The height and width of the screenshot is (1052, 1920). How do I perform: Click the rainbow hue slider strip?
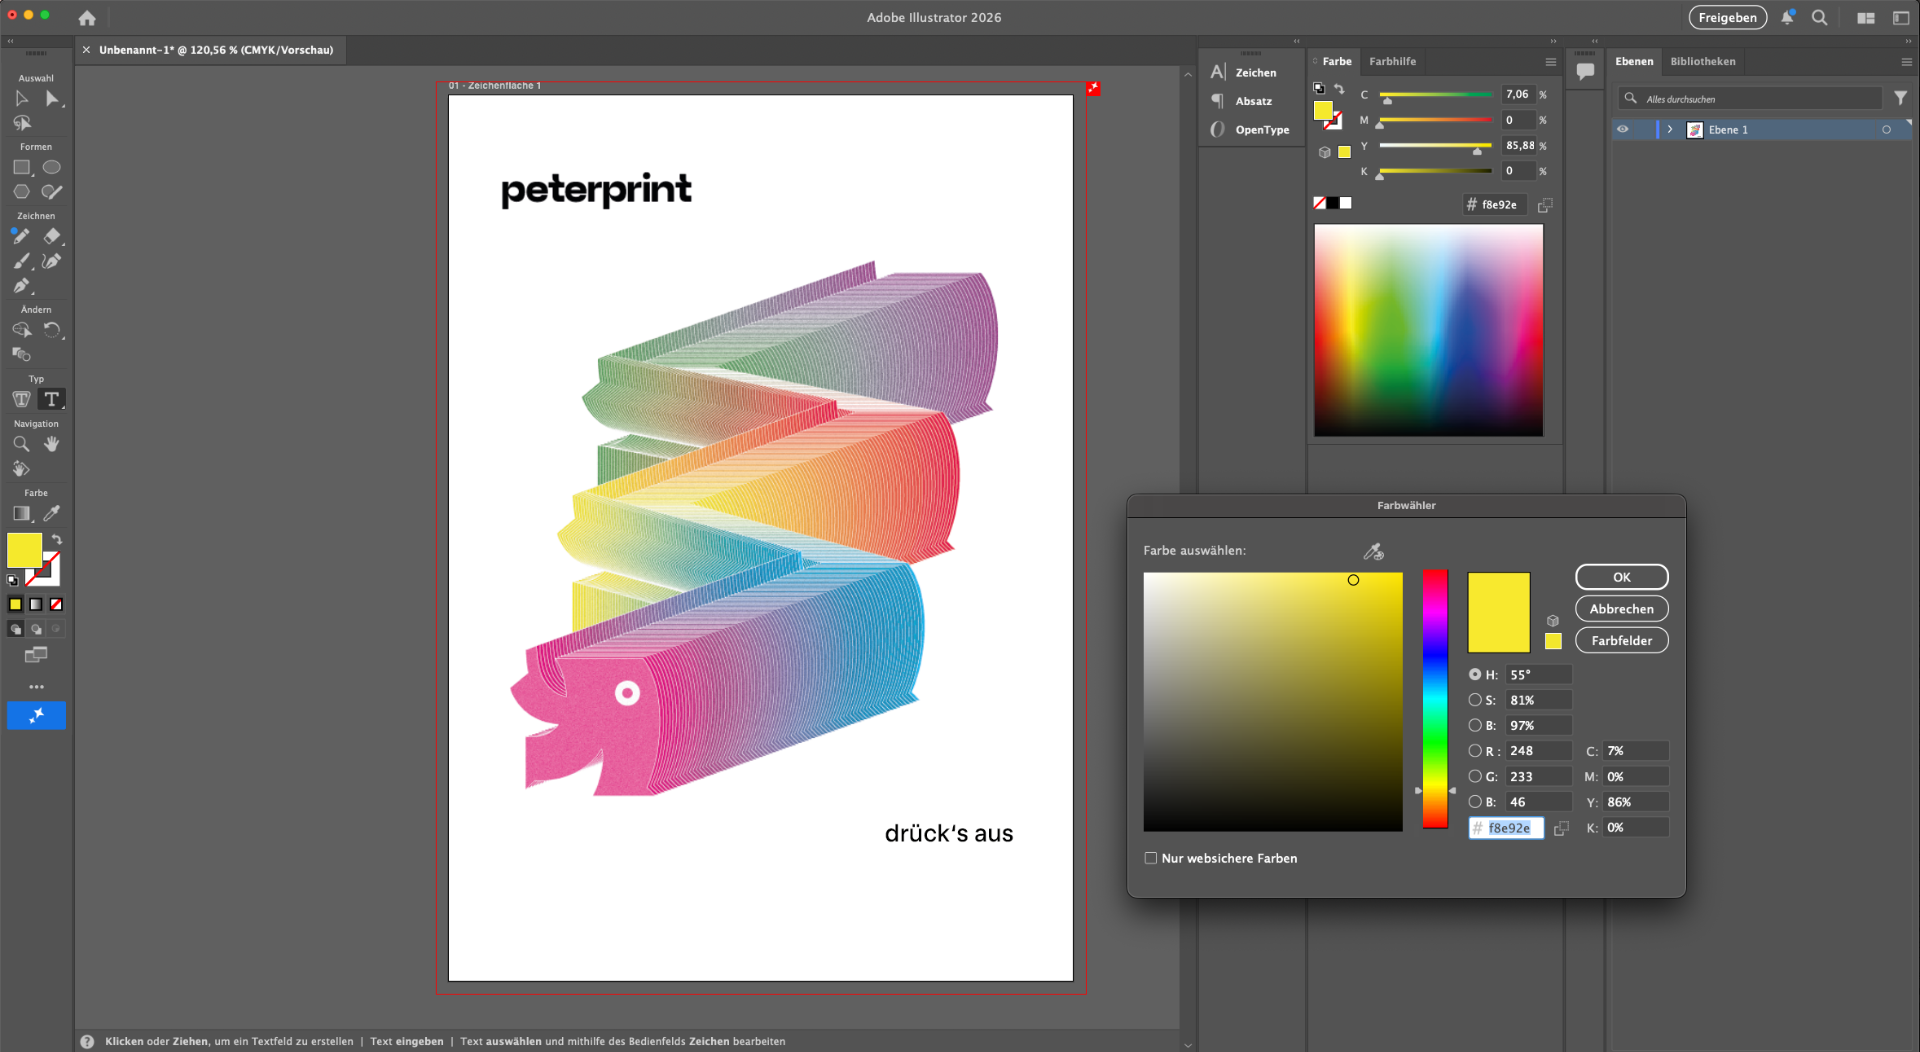[1435, 699]
